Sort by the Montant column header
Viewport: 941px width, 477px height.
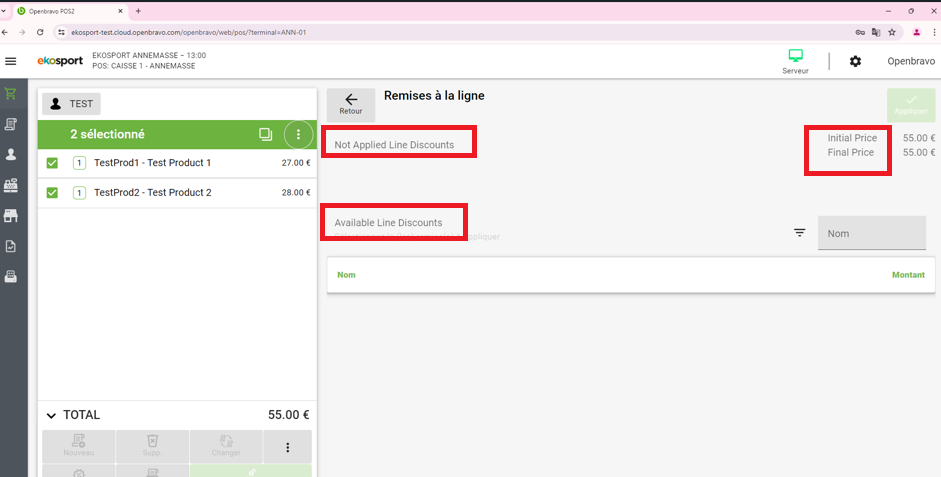[908, 275]
